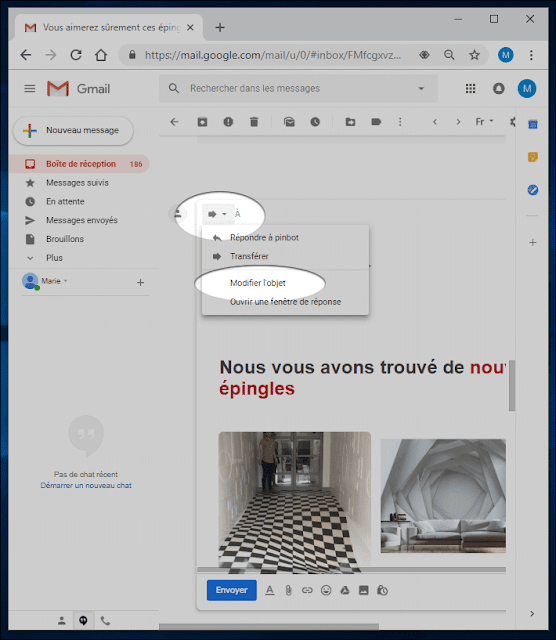Go to the newer message arrow
This screenshot has height=640, width=556.
[x=435, y=122]
